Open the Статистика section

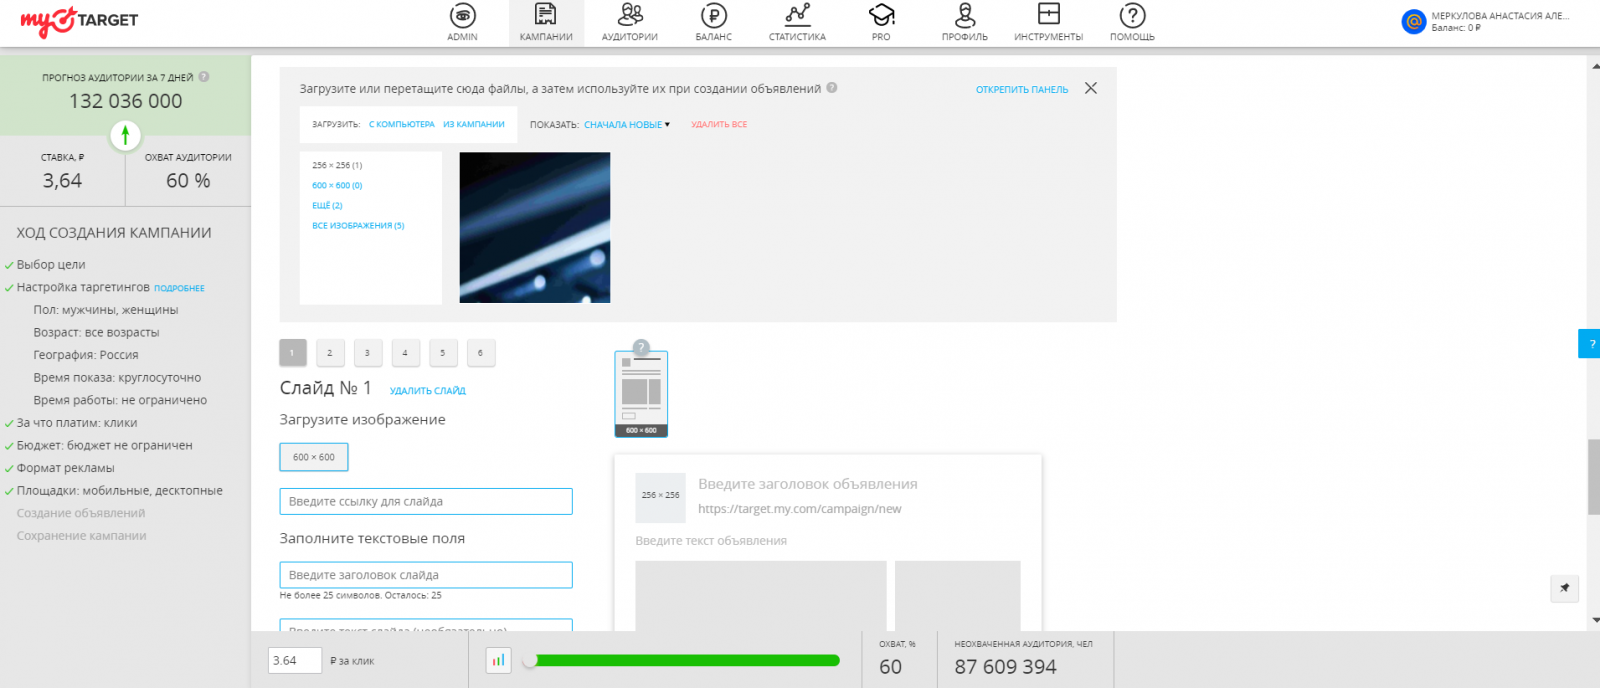[797, 23]
